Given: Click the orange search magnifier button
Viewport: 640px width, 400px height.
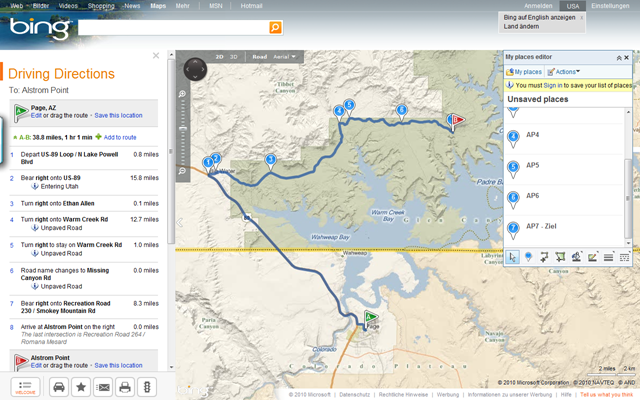Looking at the screenshot, I should pyautogui.click(x=275, y=28).
